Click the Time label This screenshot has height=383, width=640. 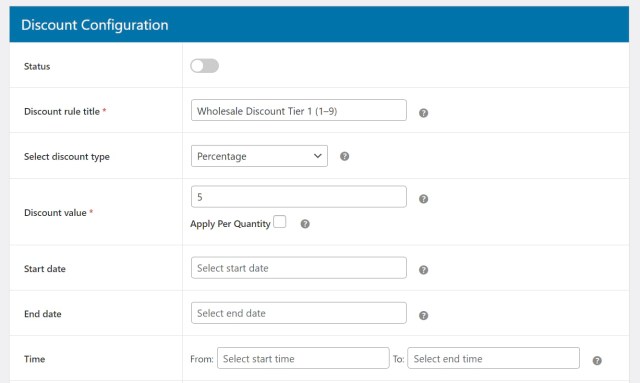tap(35, 359)
